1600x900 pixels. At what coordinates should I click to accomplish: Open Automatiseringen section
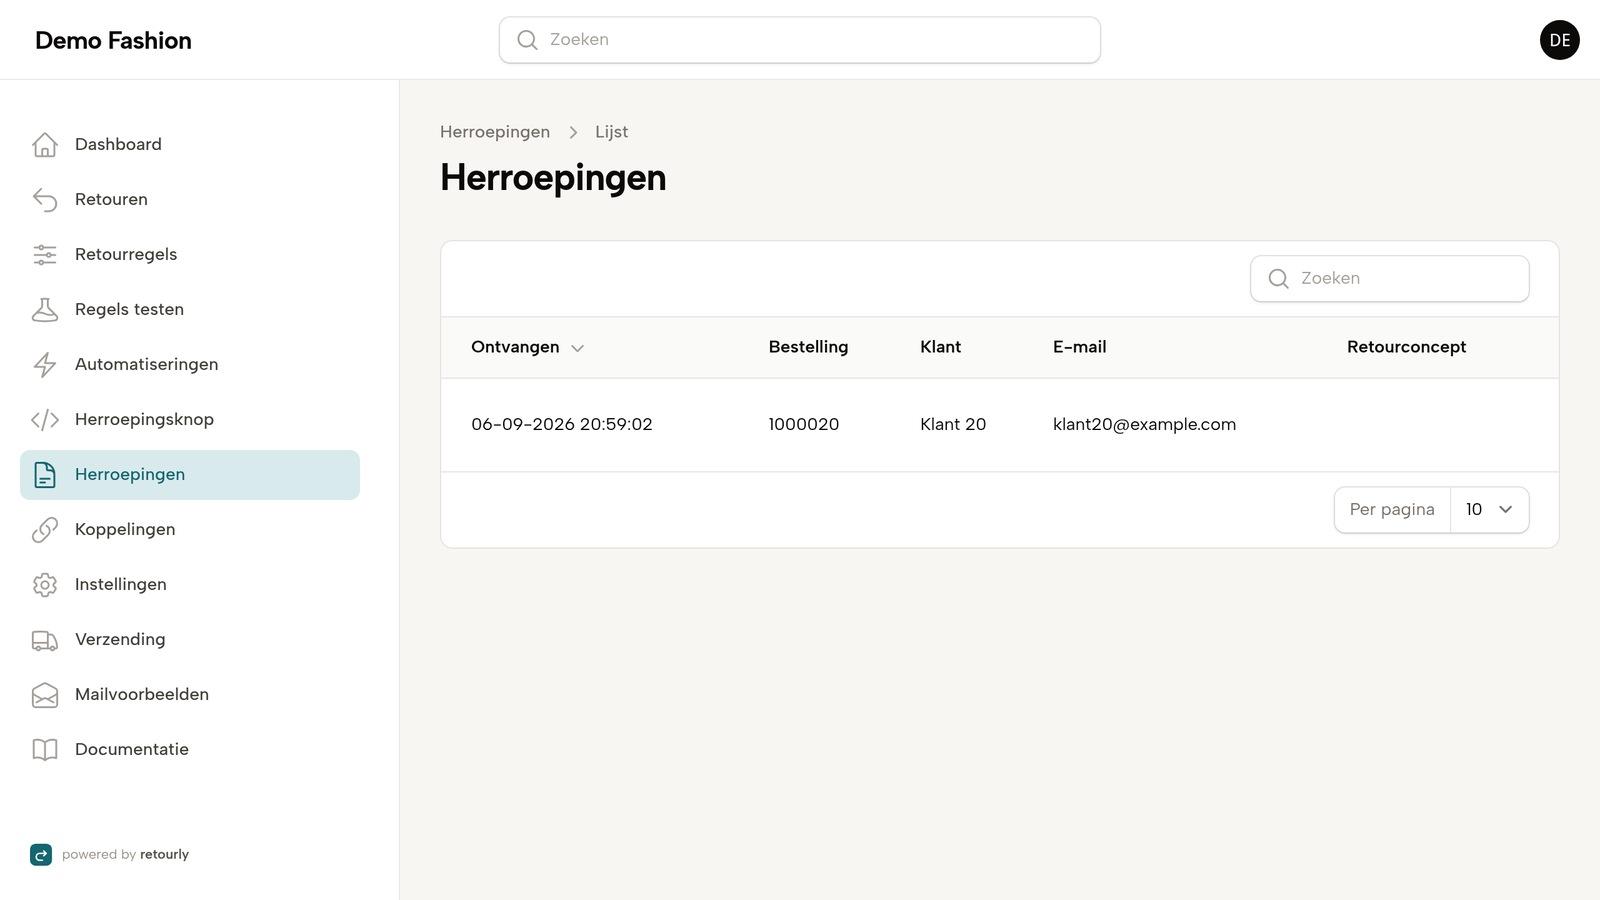coord(190,365)
